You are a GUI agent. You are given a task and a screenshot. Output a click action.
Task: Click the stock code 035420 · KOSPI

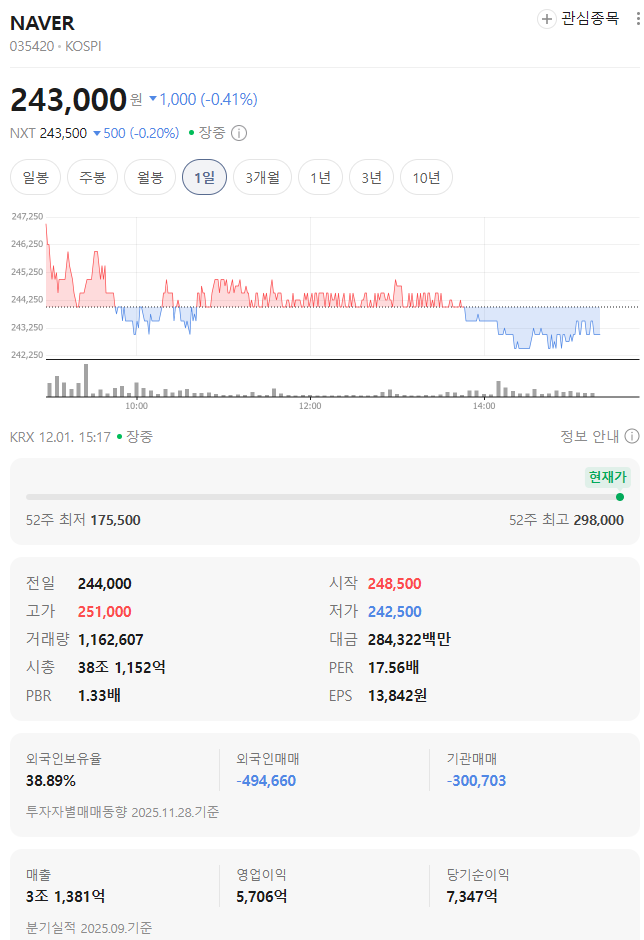pyautogui.click(x=55, y=46)
